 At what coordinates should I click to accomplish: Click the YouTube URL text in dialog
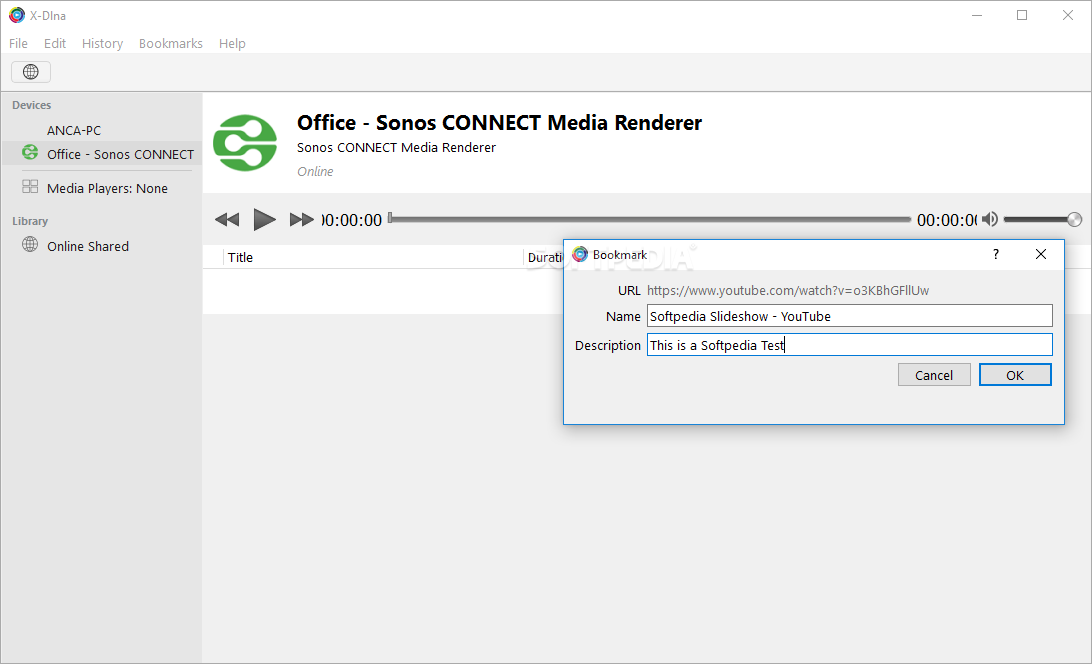pos(788,291)
